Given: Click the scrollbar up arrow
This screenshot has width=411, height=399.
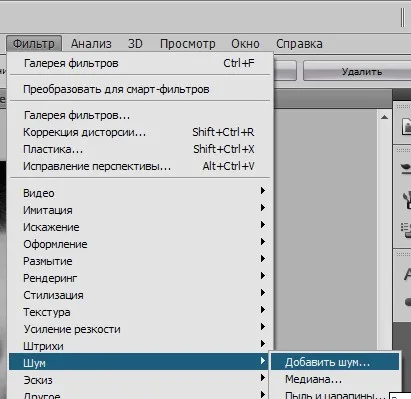Looking at the screenshot, I should [384, 117].
